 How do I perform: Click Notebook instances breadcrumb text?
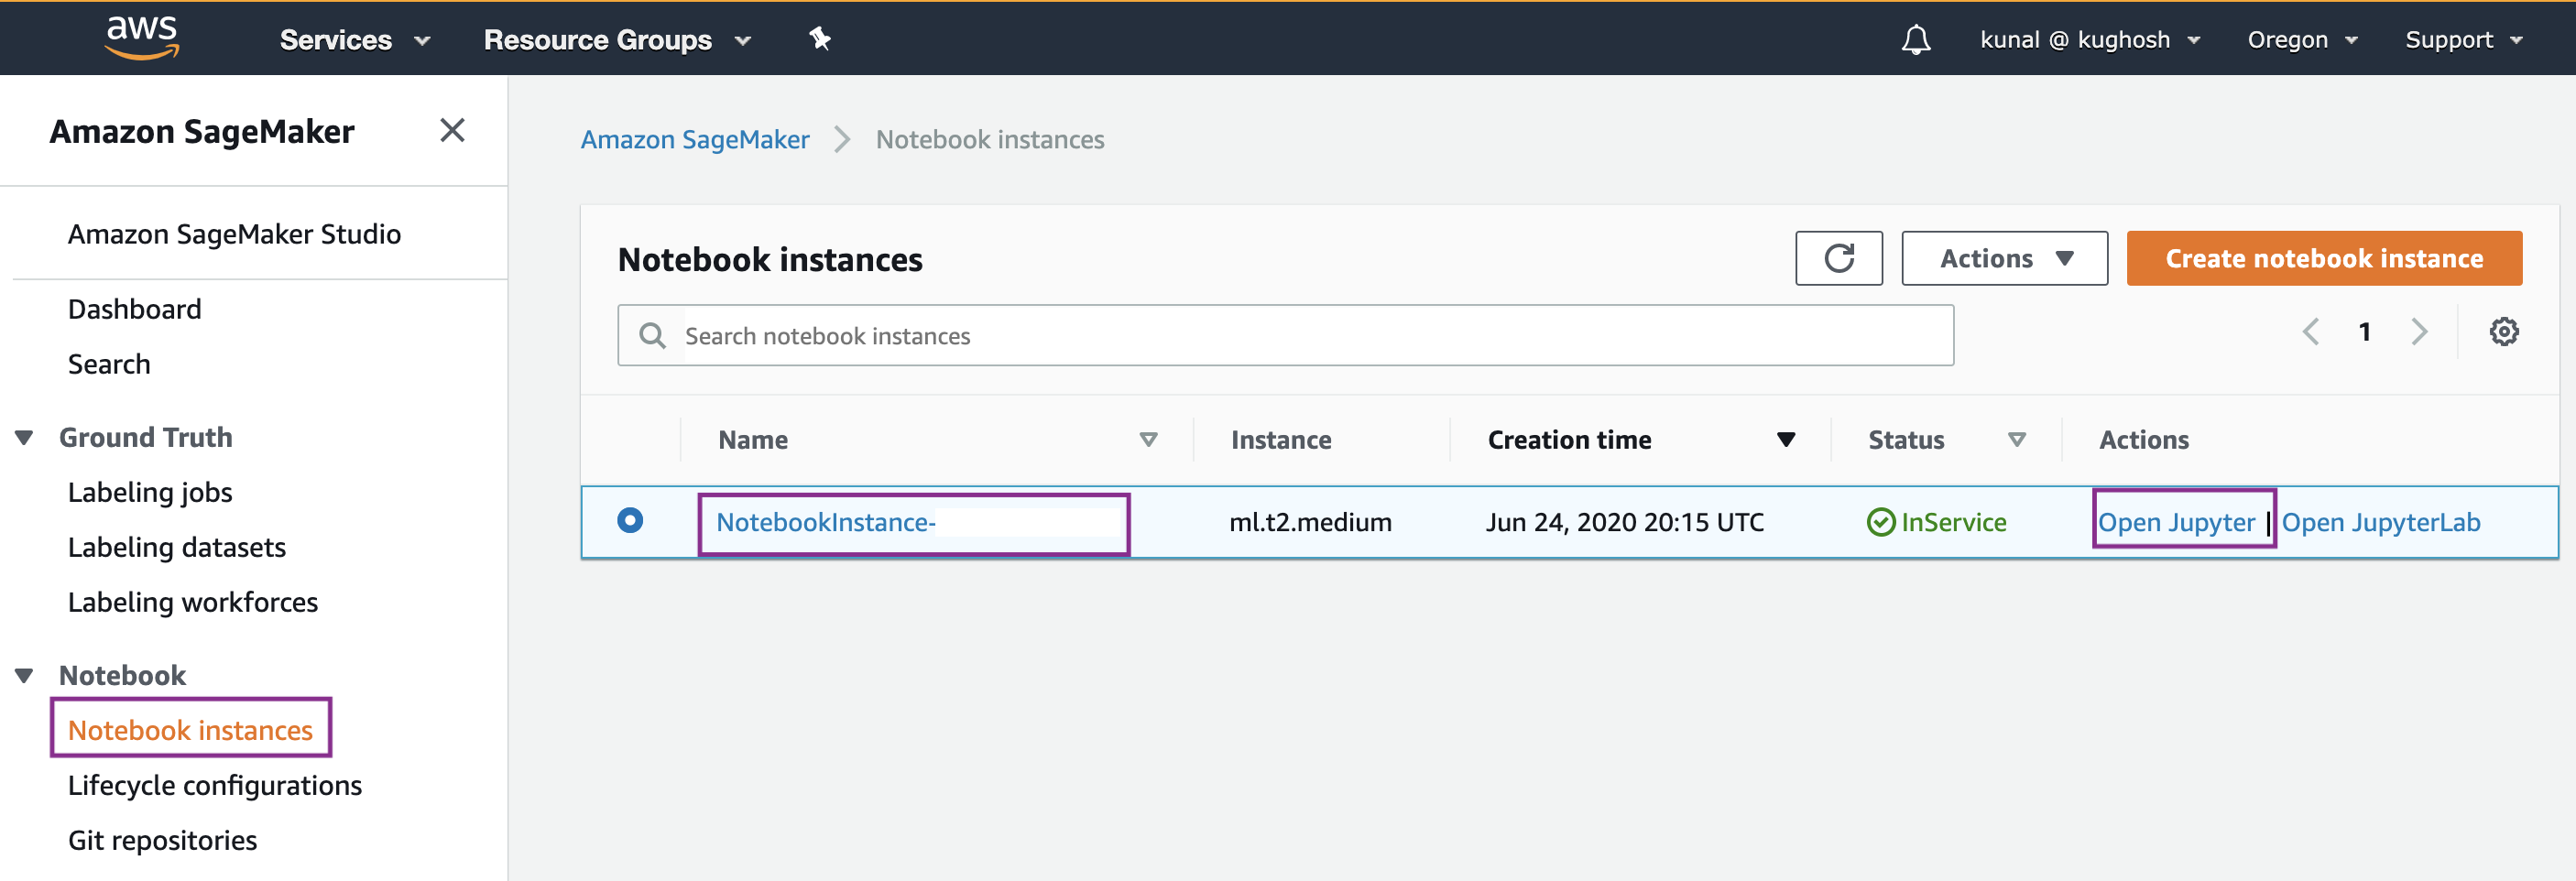tap(989, 139)
